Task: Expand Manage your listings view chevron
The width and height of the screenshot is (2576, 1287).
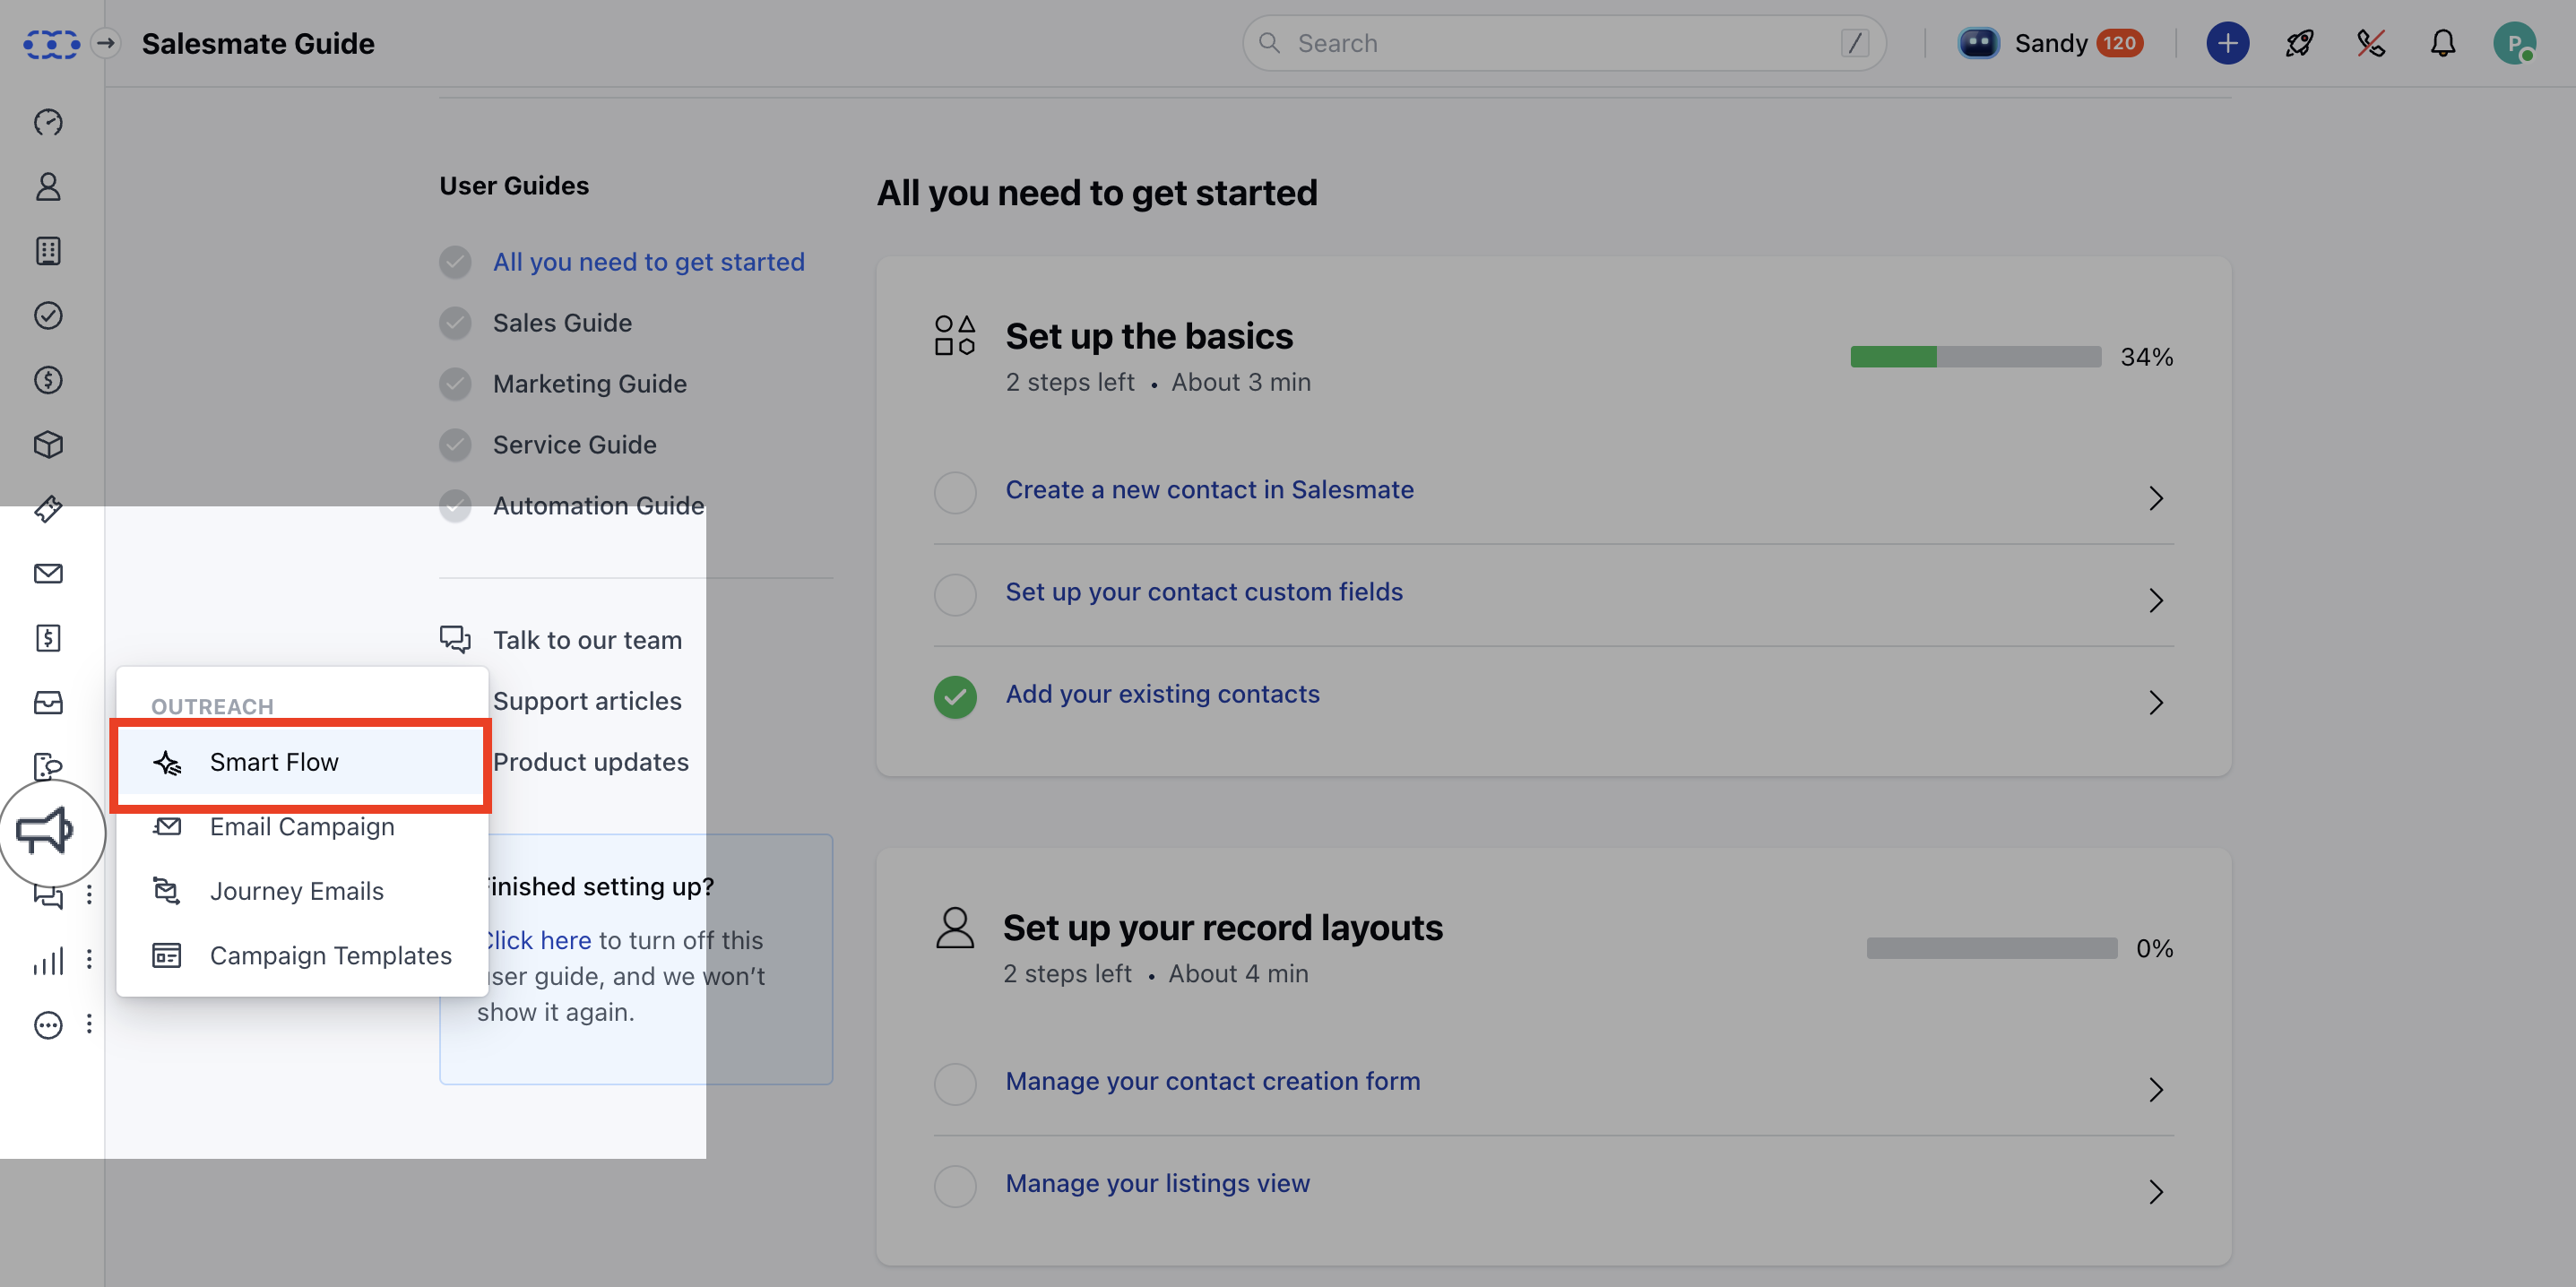Action: click(2155, 1191)
